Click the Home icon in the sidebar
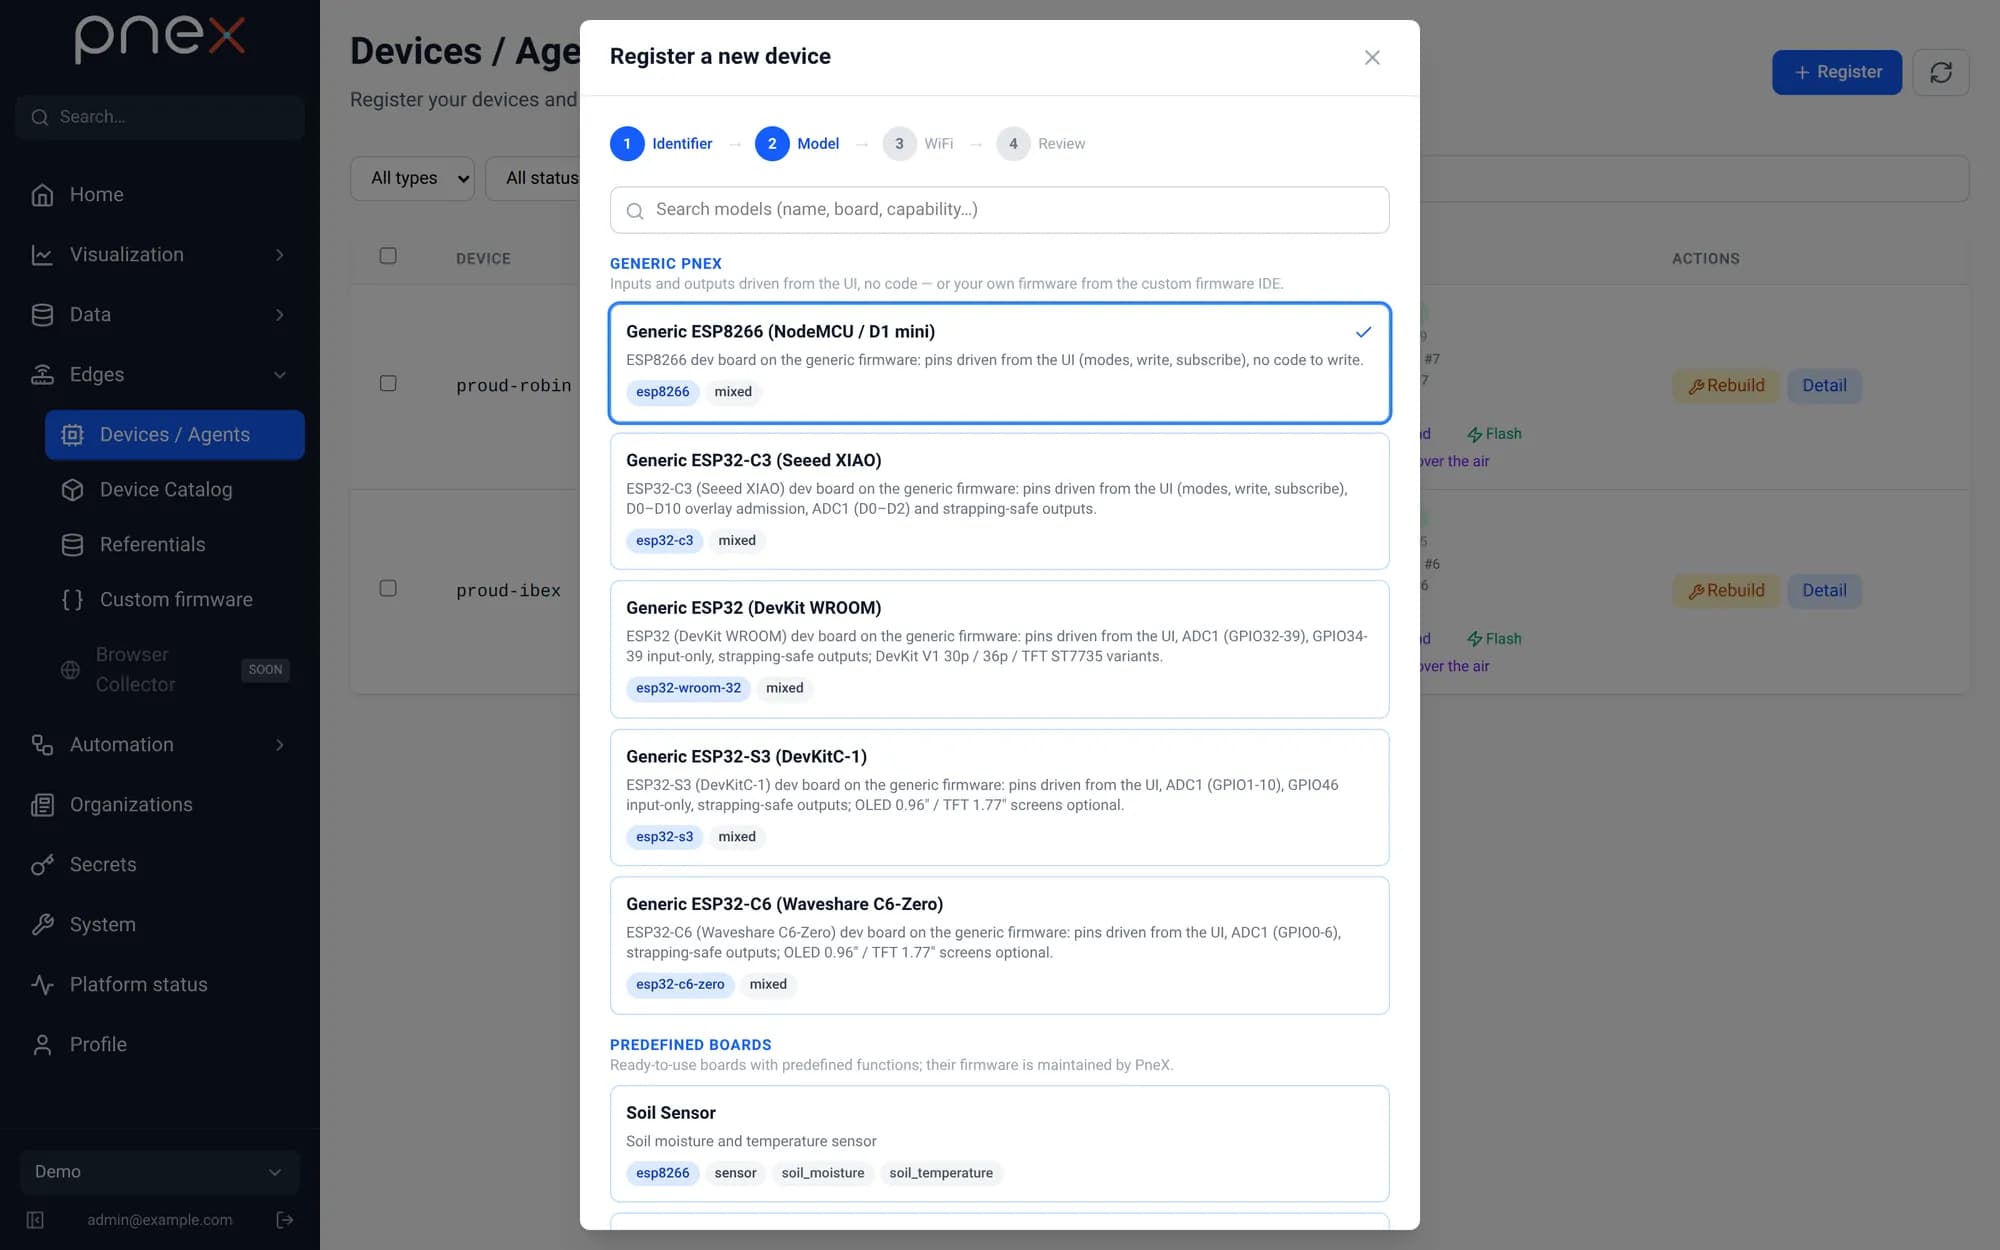Viewport: 2000px width, 1250px height. pyautogui.click(x=42, y=195)
